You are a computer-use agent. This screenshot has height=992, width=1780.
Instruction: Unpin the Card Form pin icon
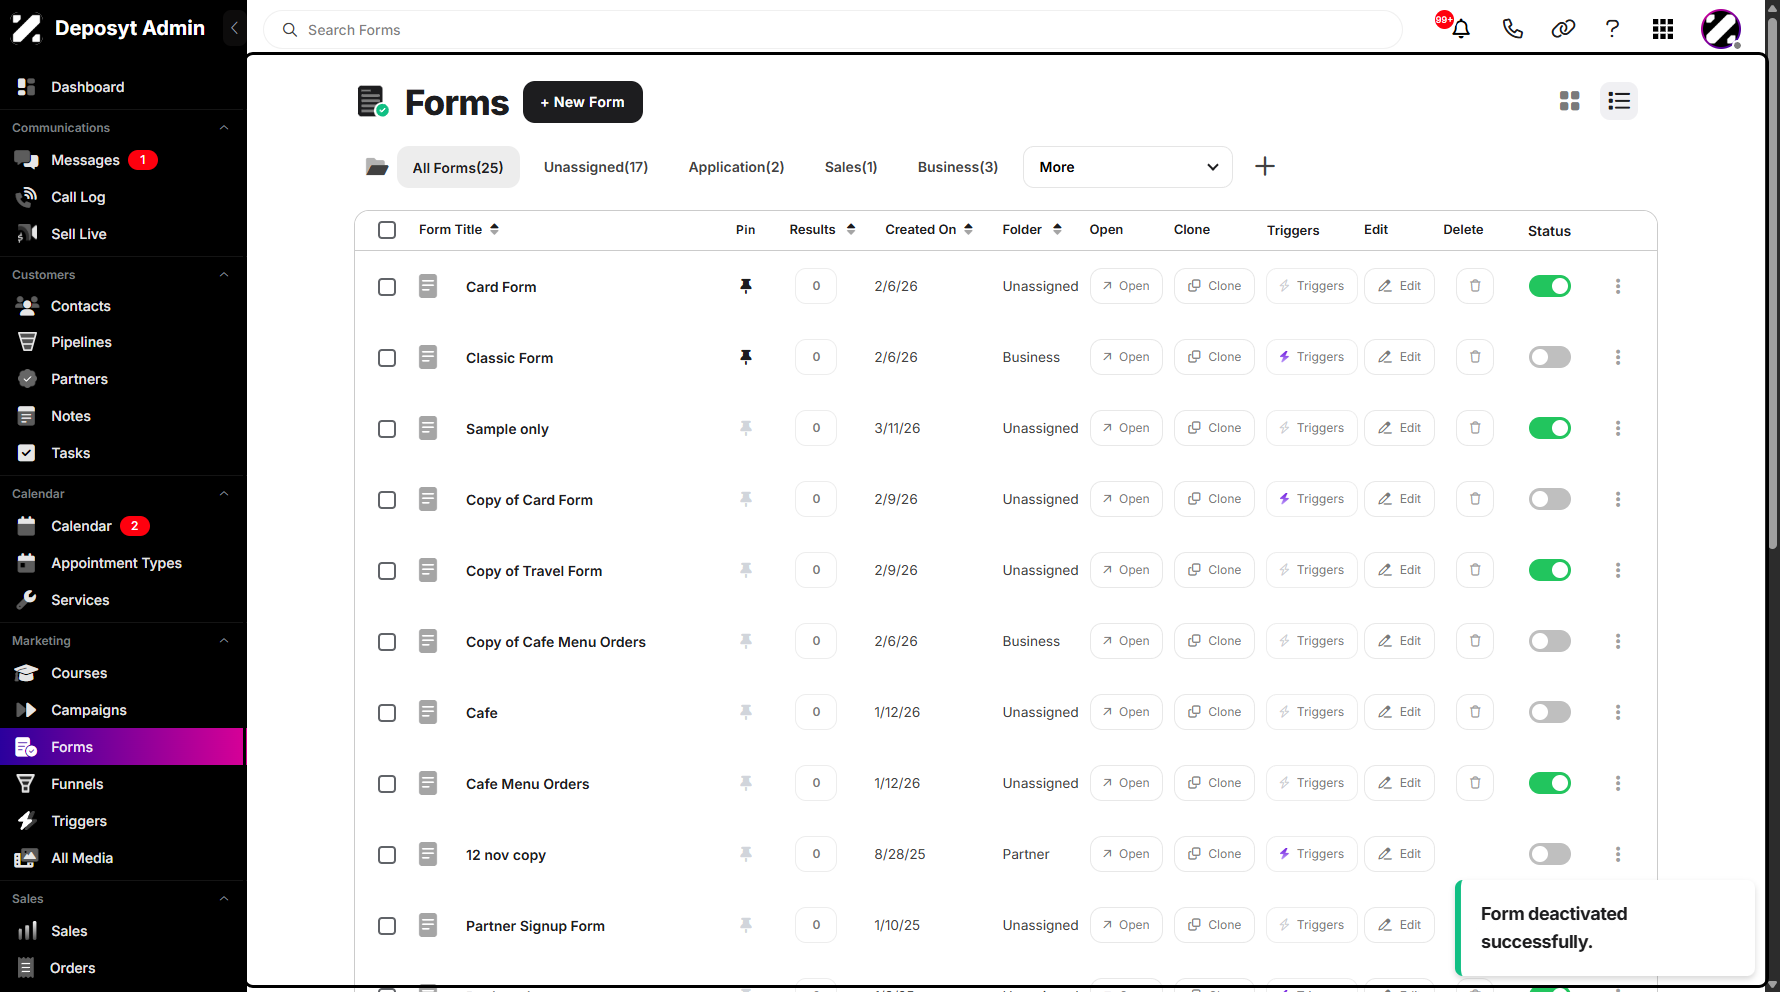coord(746,286)
